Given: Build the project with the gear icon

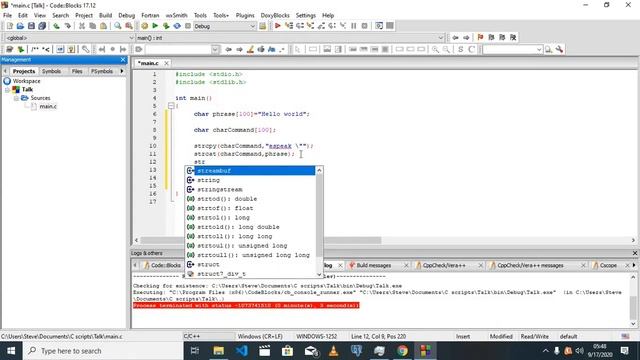Looking at the screenshot, I should point(144,26).
